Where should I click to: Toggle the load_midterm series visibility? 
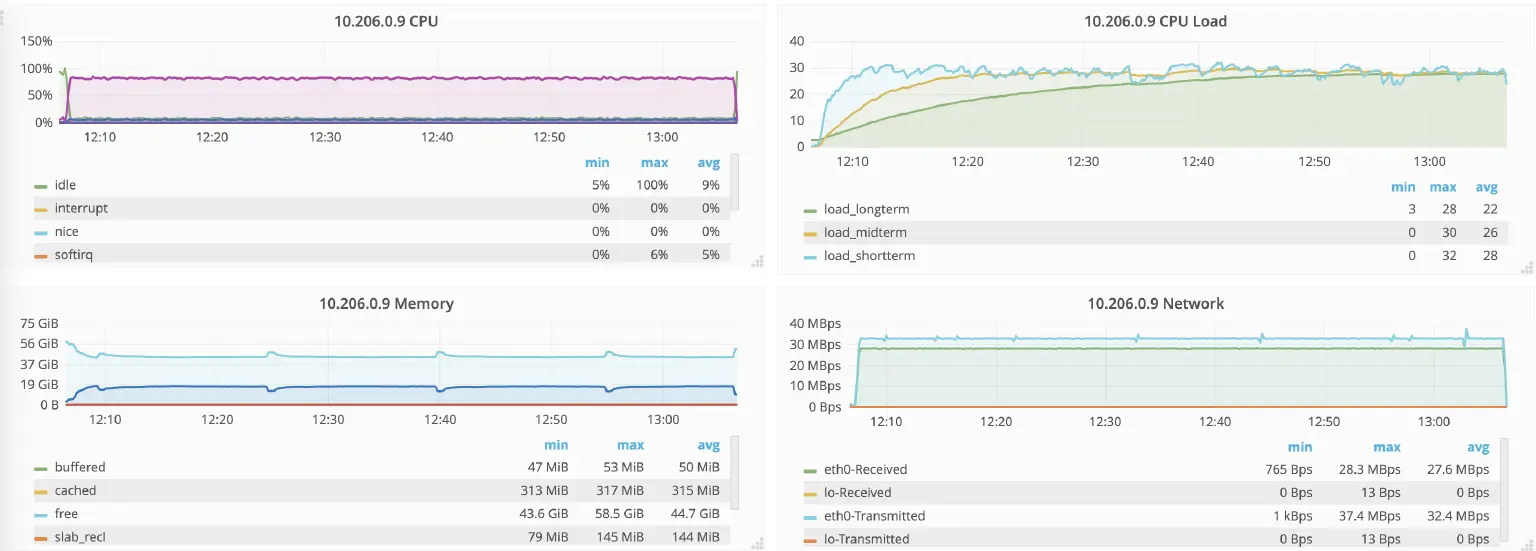tap(866, 233)
